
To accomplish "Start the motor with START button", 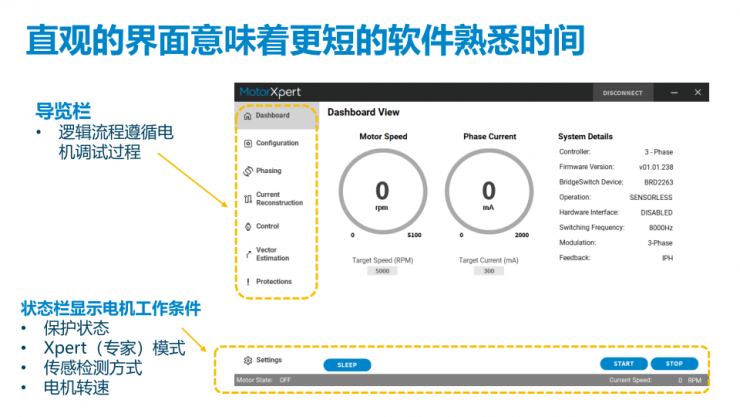I will pos(623,364).
